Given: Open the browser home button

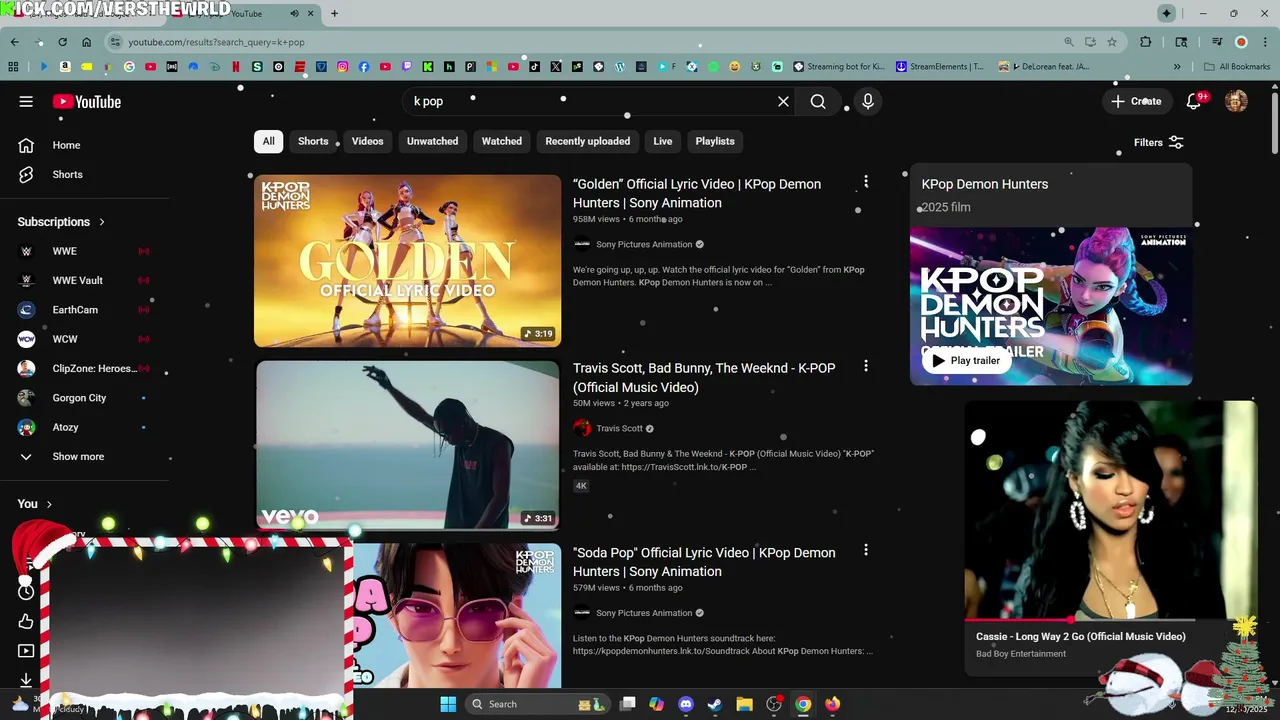Looking at the screenshot, I should (86, 42).
